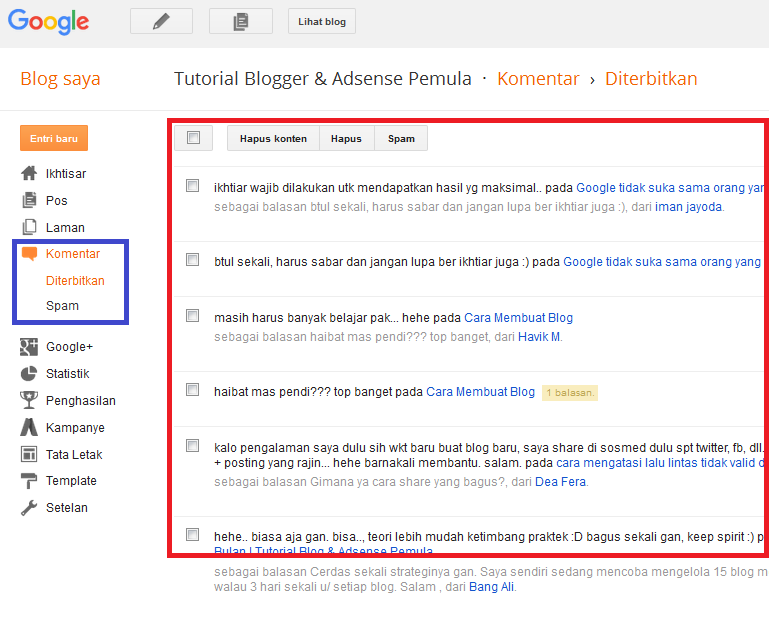
Task: Open the Komentar menu item
Action: [x=73, y=254]
